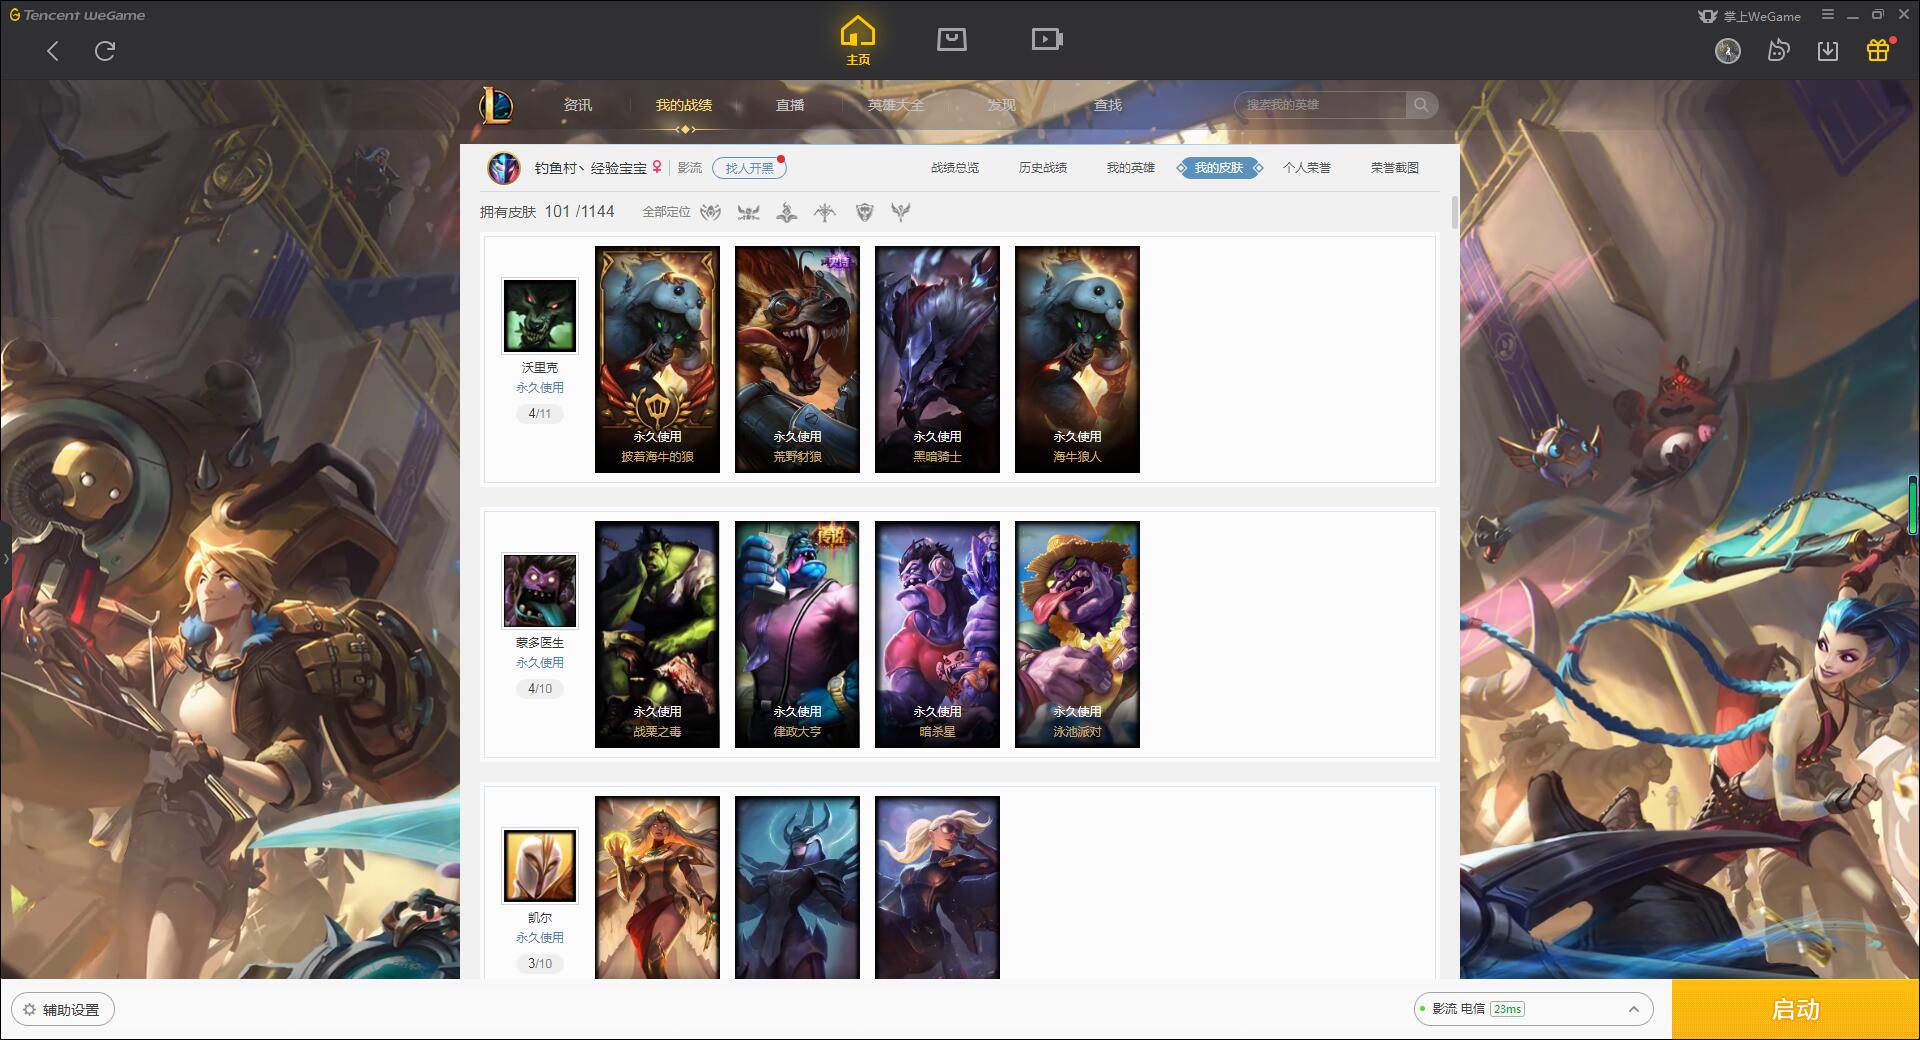Image resolution: width=1920 pixels, height=1040 pixels.
Task: Expand the 影流 电信 server dropdown
Action: click(x=1533, y=1009)
